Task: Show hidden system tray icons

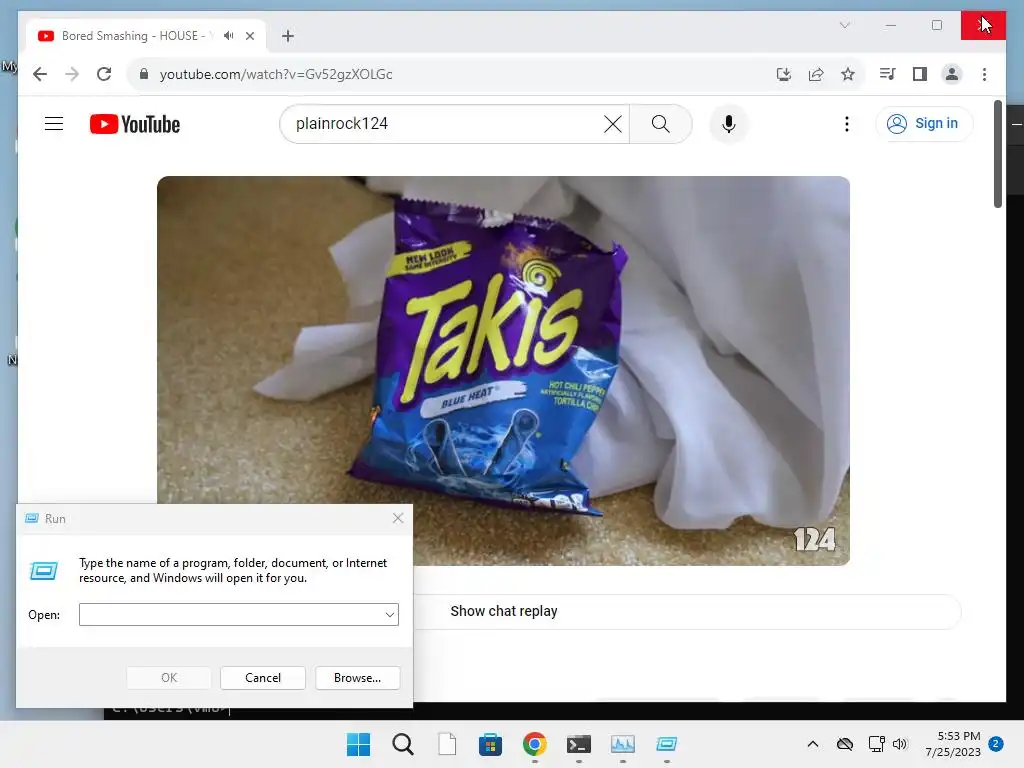Action: tap(812, 744)
